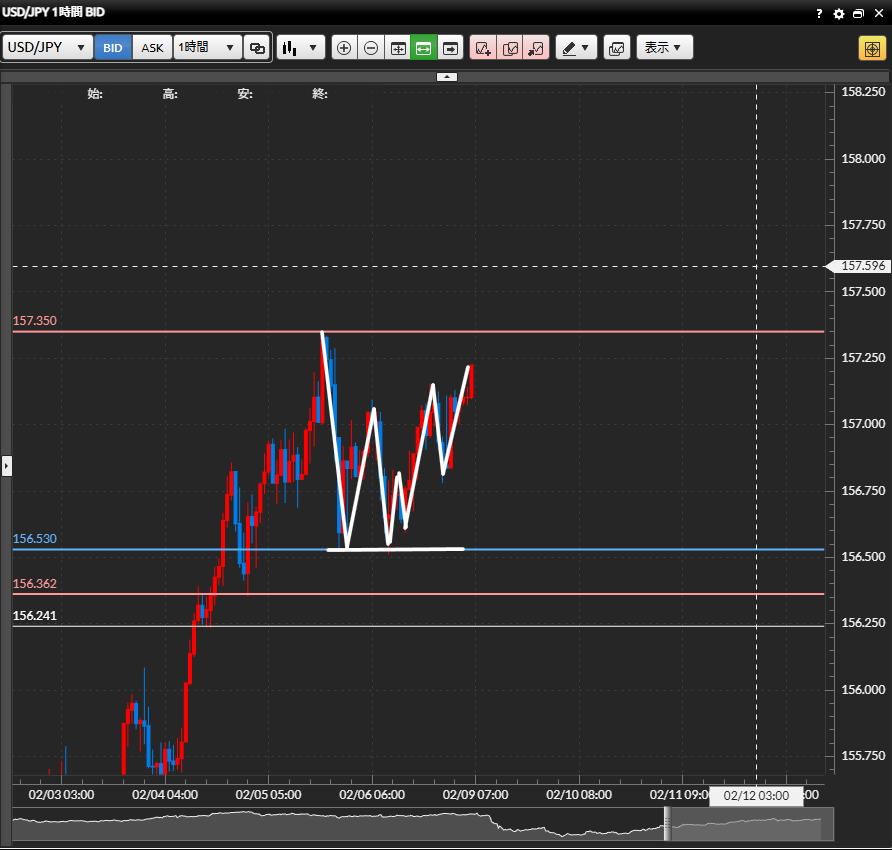This screenshot has width=892, height=850.
Task: Click the linked currency pair sync icon
Action: pos(257,48)
